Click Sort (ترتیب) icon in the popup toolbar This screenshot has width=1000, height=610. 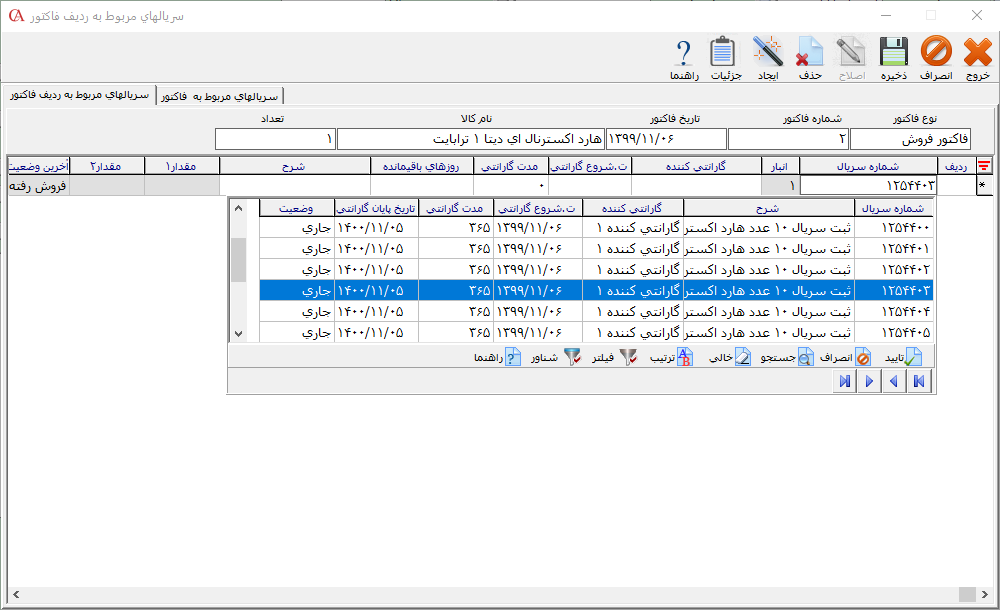(x=671, y=357)
